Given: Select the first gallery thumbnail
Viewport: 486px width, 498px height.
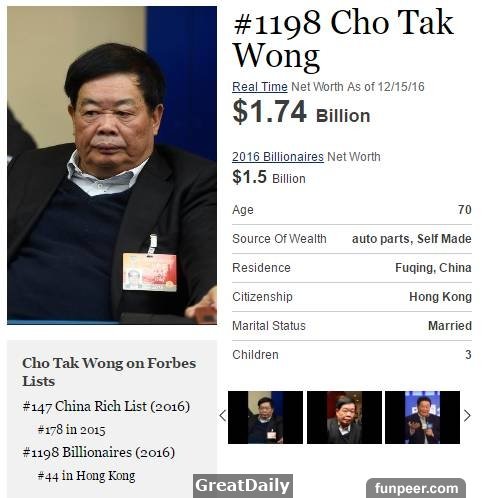Looking at the screenshot, I should (x=265, y=417).
